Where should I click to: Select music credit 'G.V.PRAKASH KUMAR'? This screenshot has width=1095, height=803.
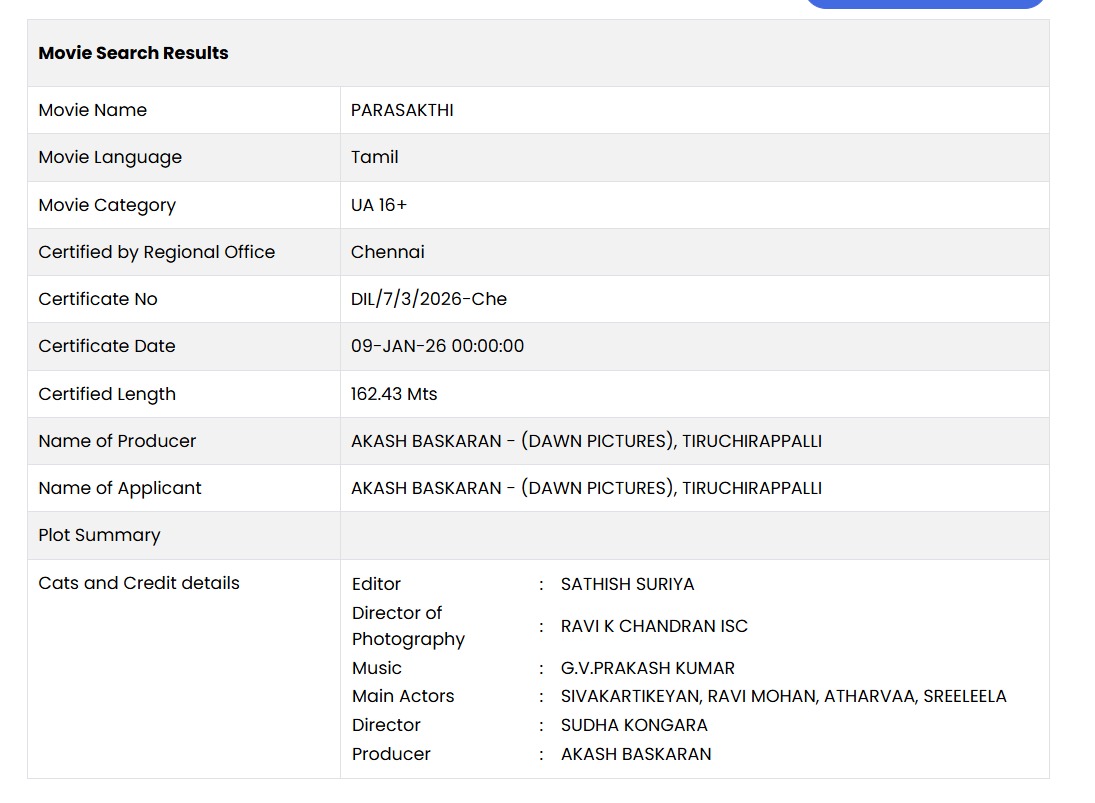click(647, 668)
